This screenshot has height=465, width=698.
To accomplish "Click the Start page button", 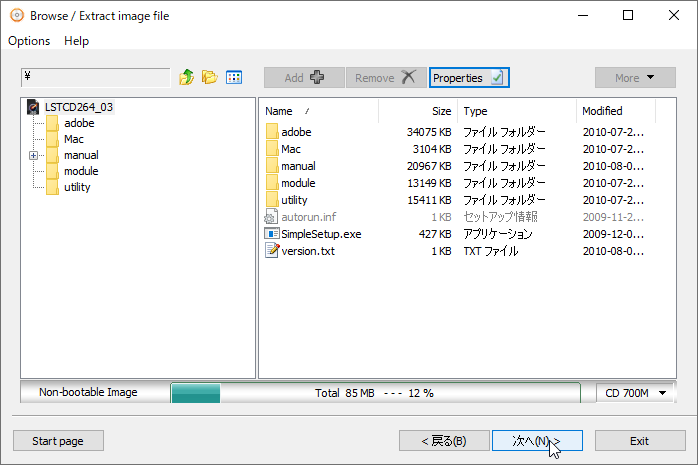I will pyautogui.click(x=58, y=441).
